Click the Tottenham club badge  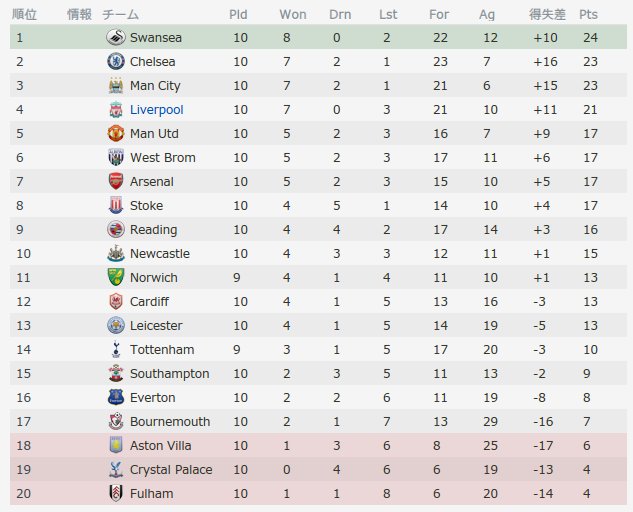click(115, 350)
